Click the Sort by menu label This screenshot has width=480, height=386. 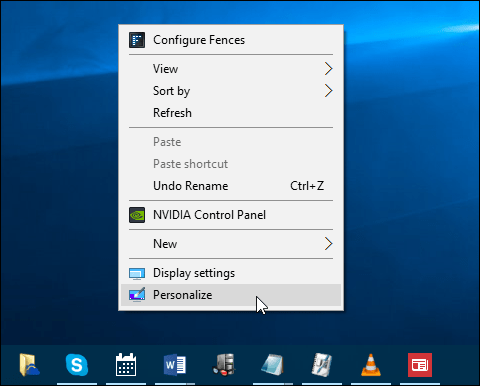click(172, 91)
